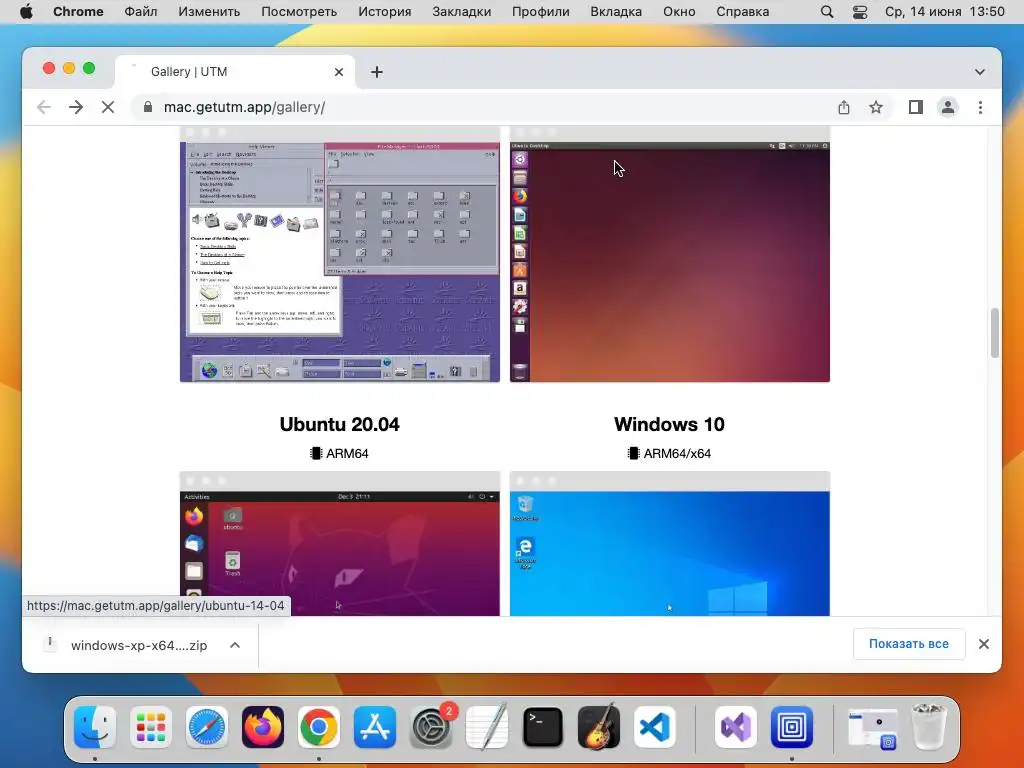Open Visual Studio (purple) from the Dock
1024x768 pixels.
[x=736, y=727]
